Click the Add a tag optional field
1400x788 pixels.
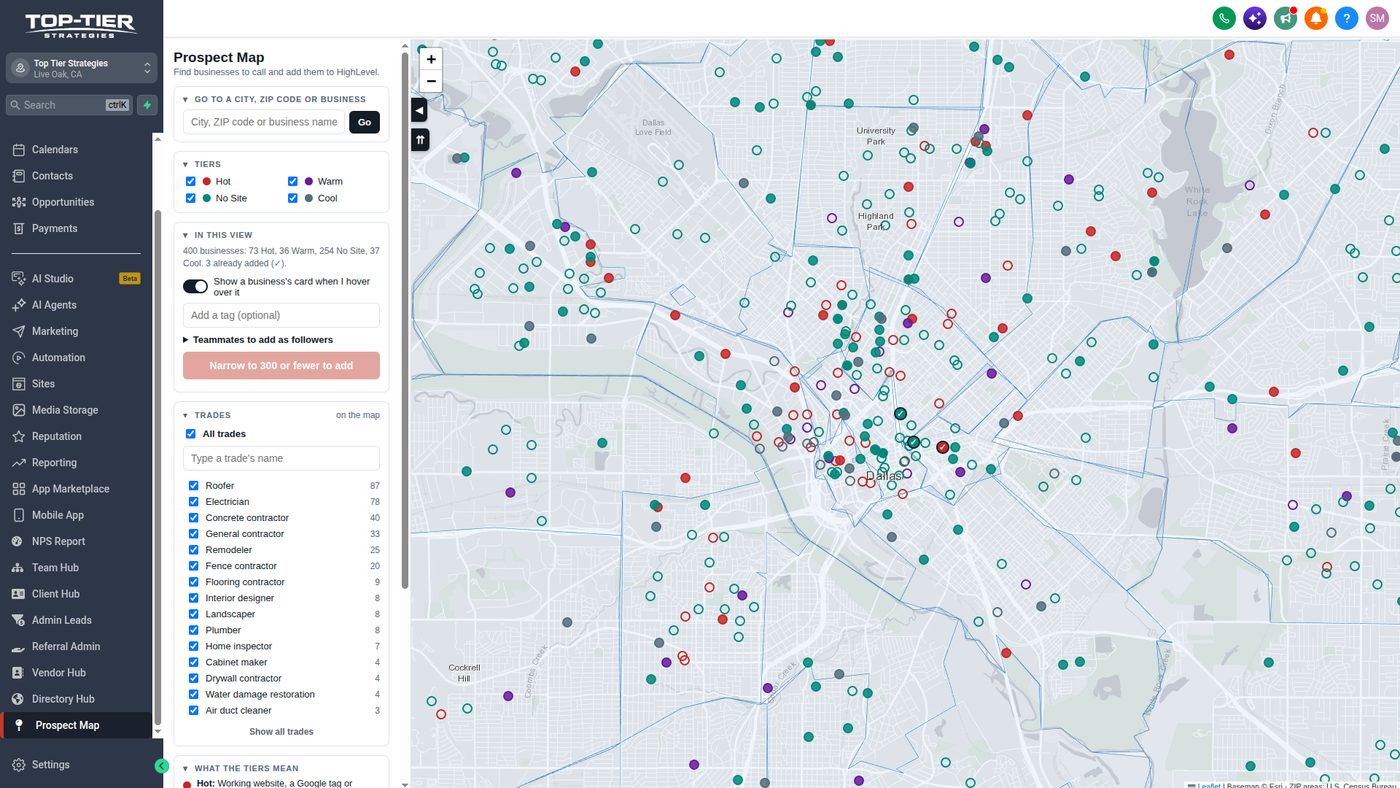[281, 316]
